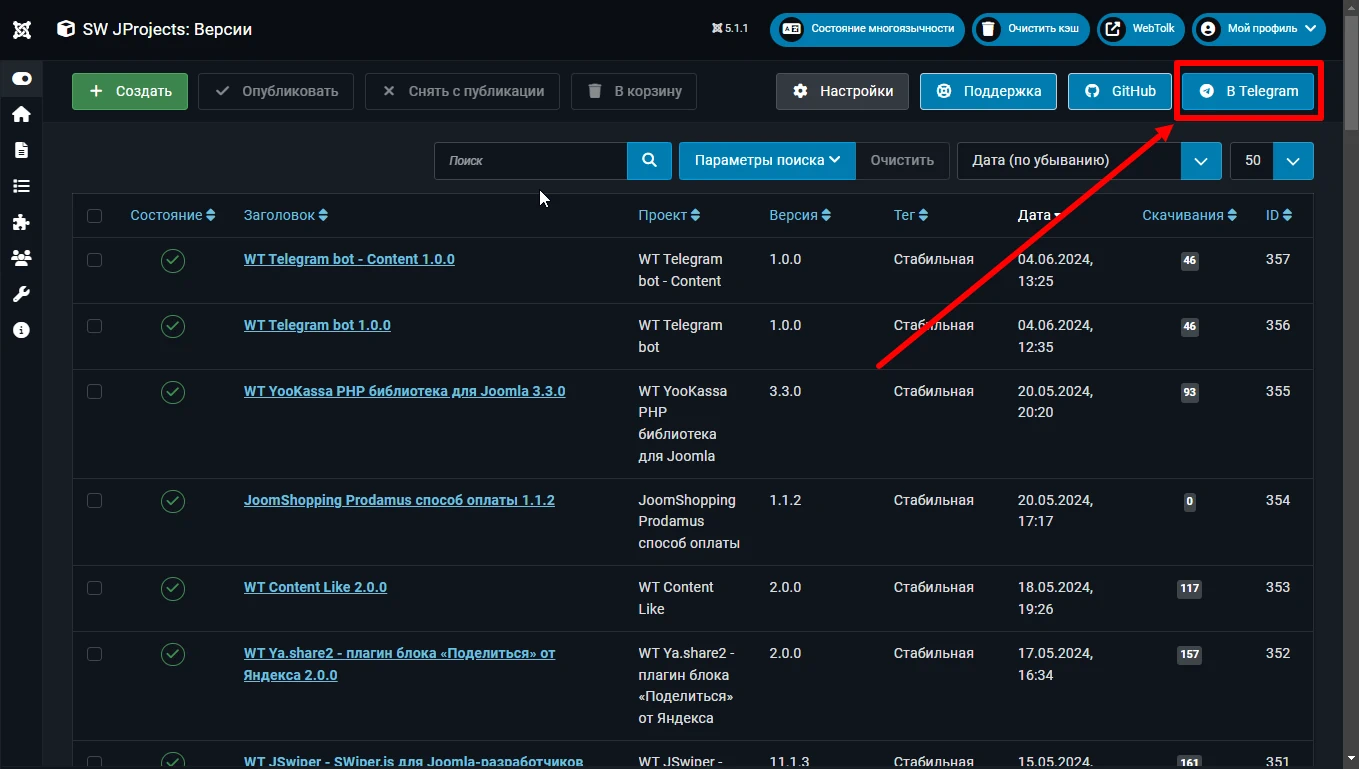Select the check-all checkbox in table header
1359x769 pixels.
(94, 216)
